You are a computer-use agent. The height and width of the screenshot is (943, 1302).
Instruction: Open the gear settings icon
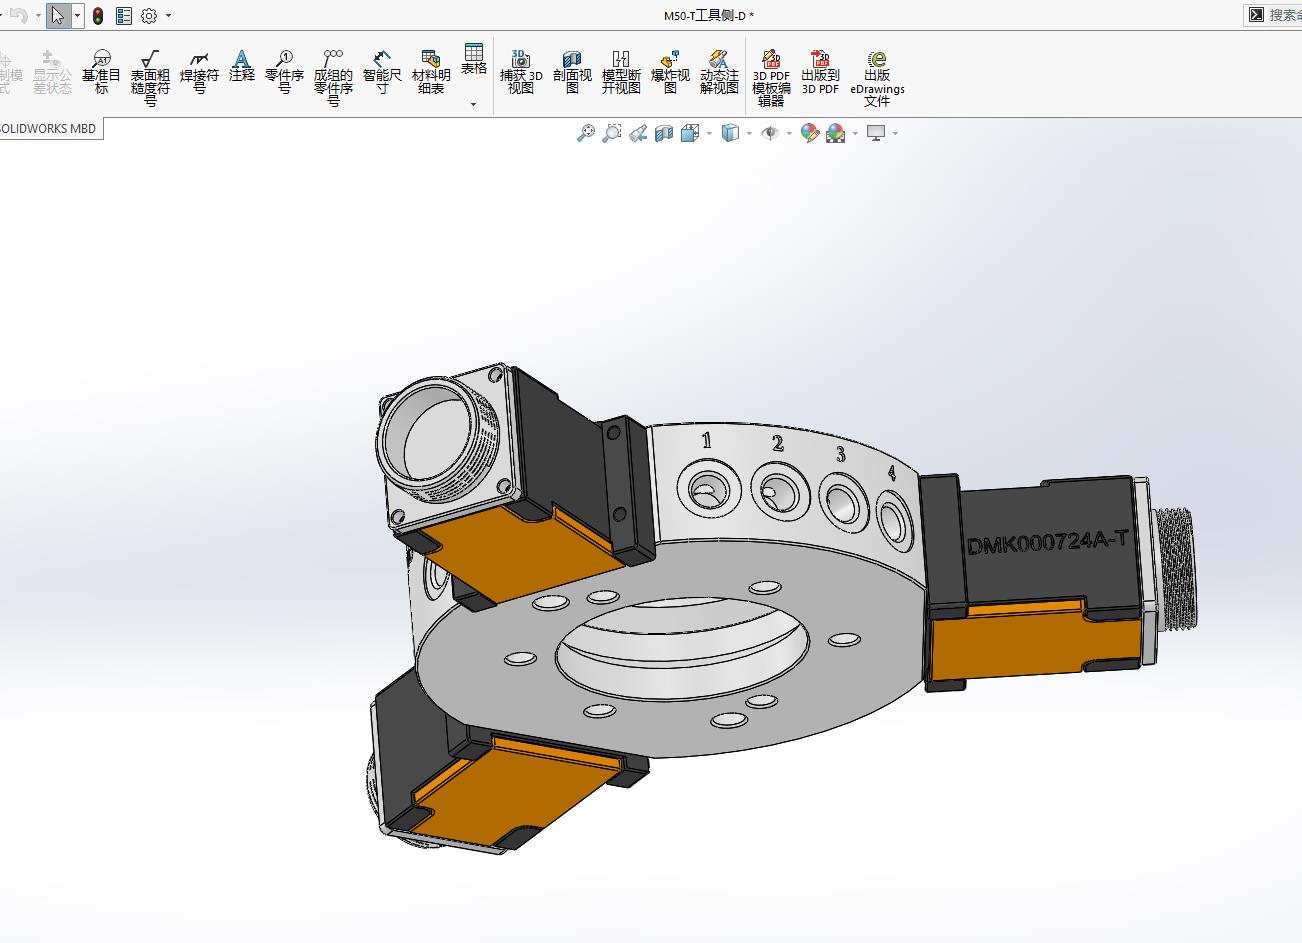click(149, 16)
